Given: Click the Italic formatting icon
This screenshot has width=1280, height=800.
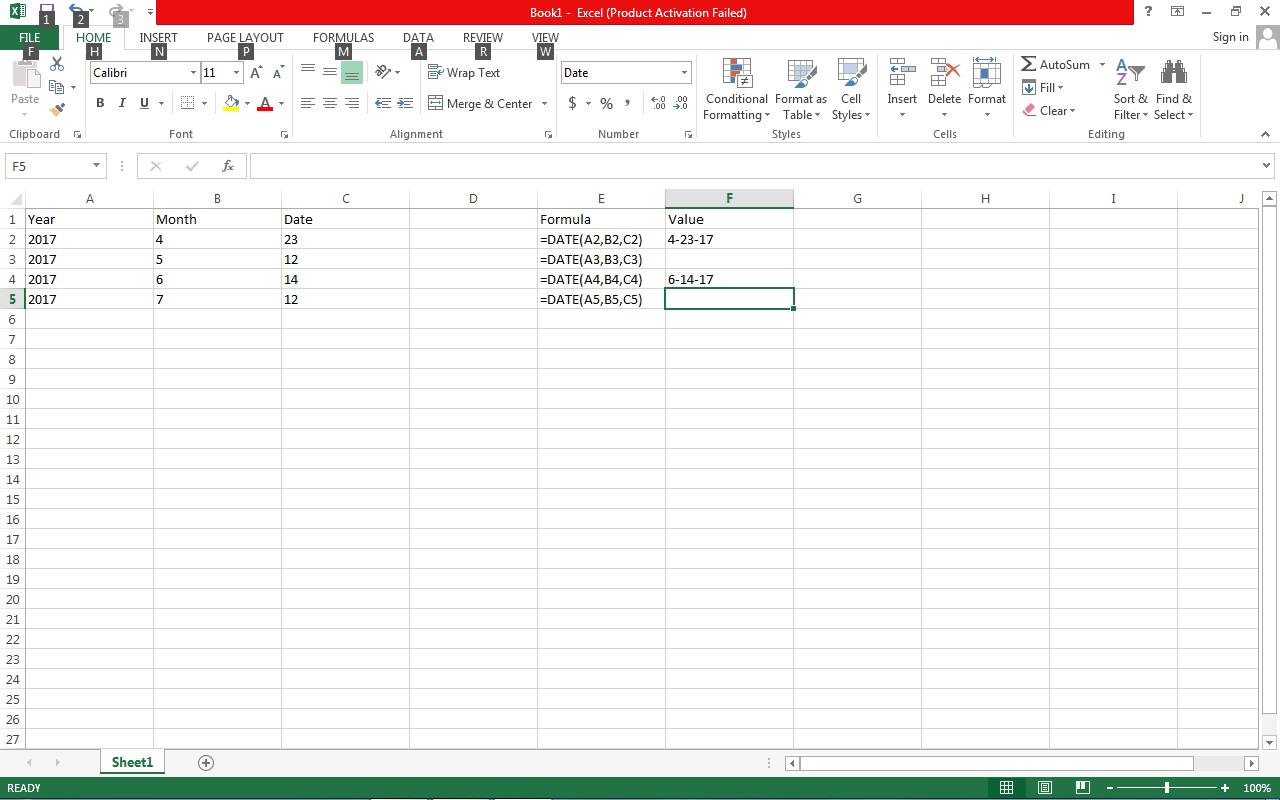Looking at the screenshot, I should coord(121,103).
